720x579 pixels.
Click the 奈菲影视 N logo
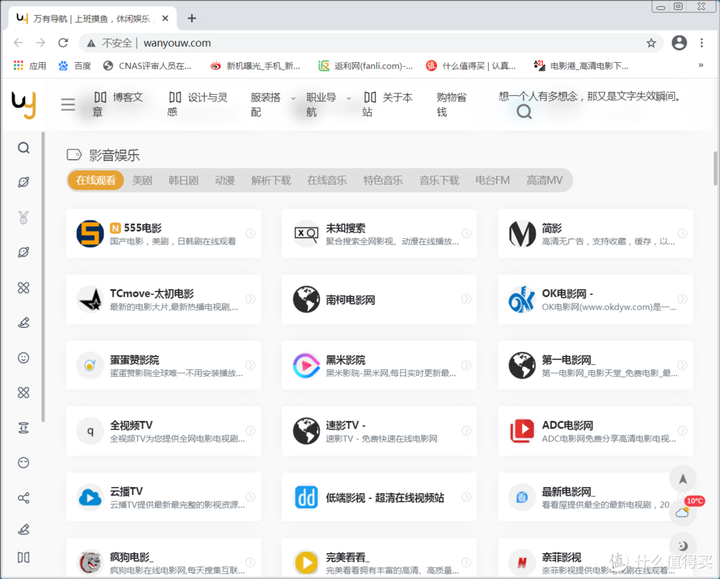click(x=522, y=562)
